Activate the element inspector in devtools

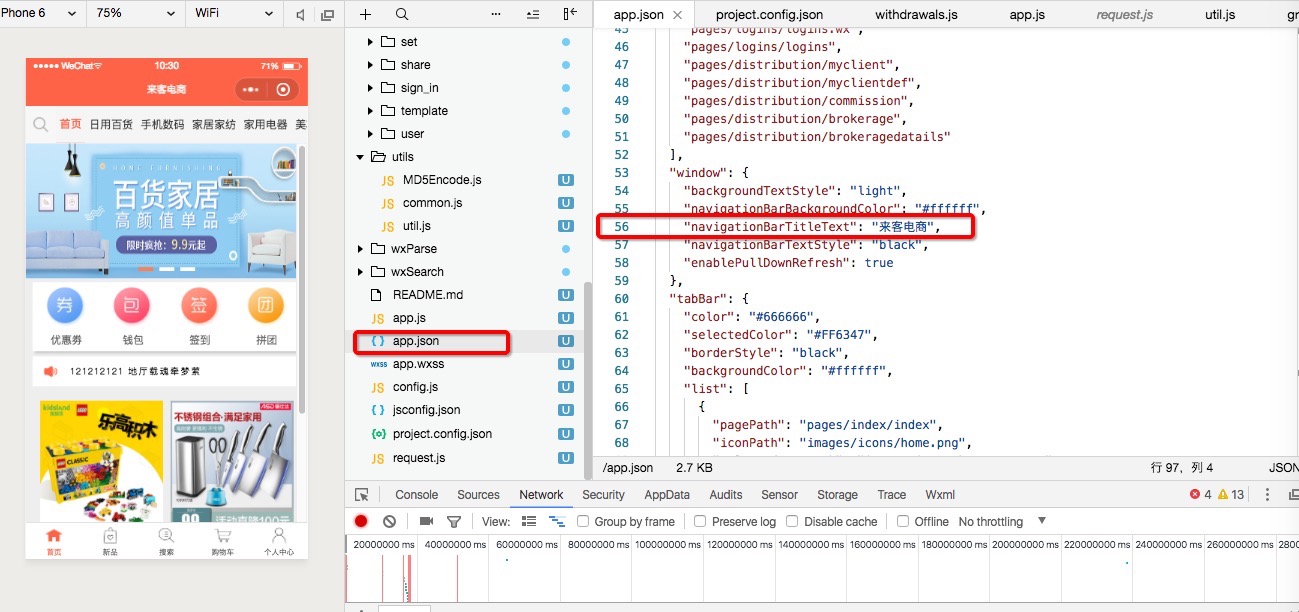(362, 495)
